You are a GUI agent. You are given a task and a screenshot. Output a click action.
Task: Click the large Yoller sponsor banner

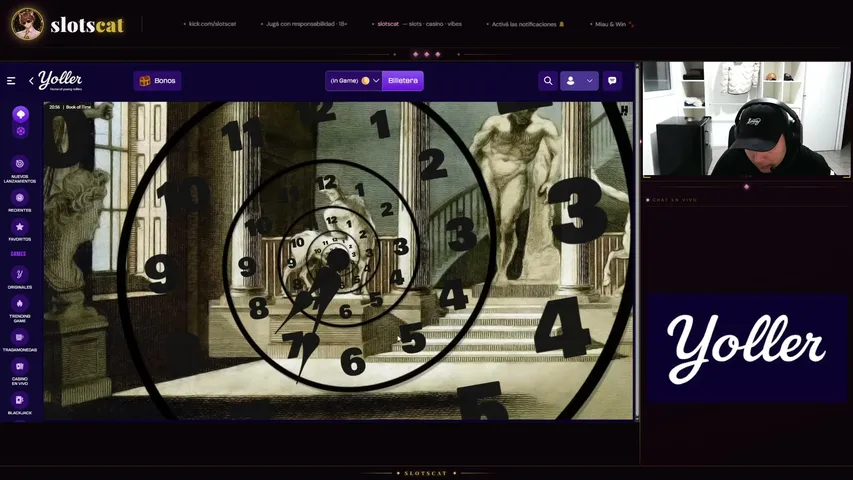click(746, 348)
